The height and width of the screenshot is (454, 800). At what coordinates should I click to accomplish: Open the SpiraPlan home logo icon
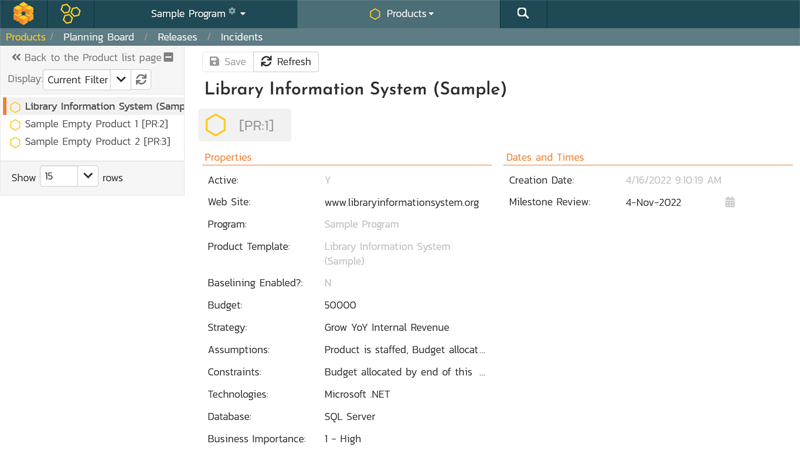(23, 13)
